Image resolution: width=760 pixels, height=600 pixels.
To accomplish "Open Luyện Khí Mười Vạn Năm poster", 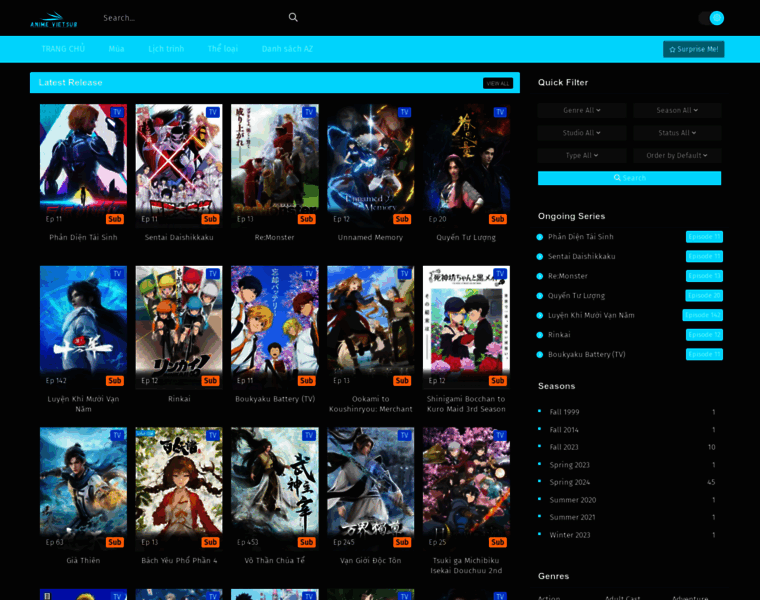I will pos(83,326).
